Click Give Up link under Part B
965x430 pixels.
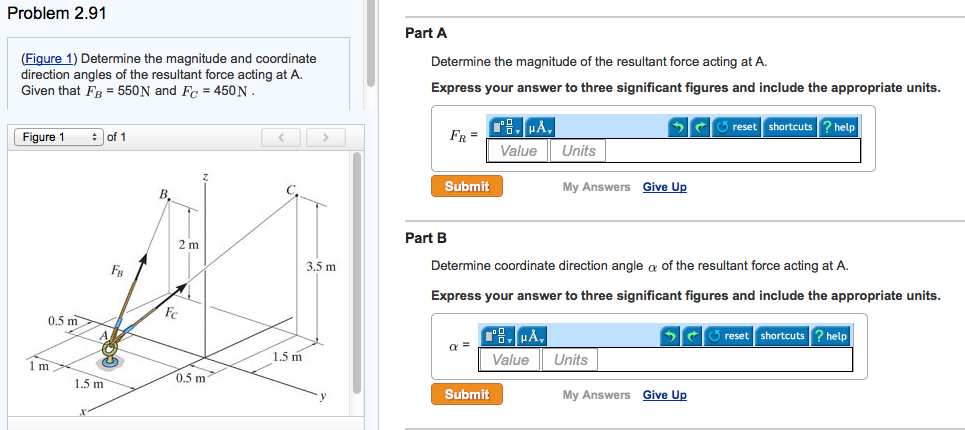pyautogui.click(x=664, y=395)
